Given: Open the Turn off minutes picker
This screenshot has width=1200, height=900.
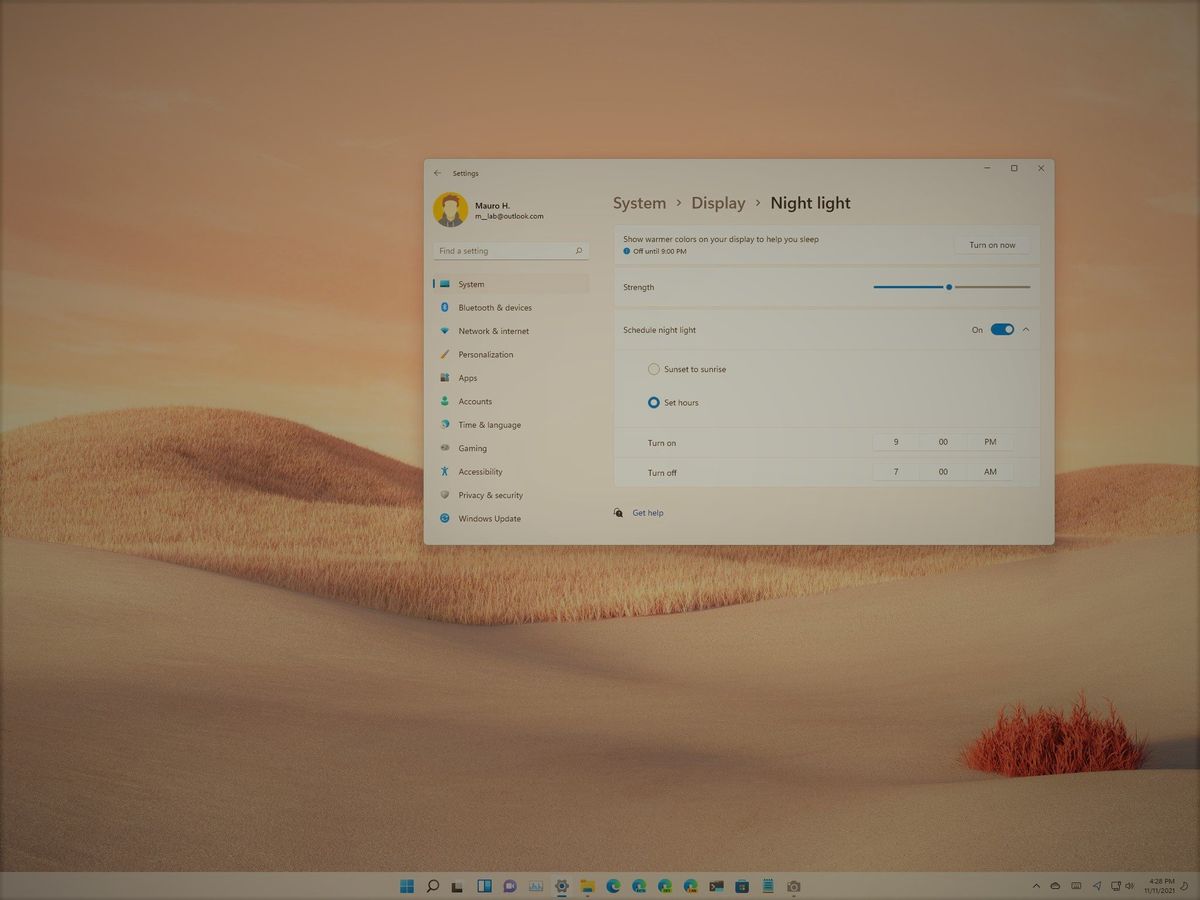Looking at the screenshot, I should point(943,472).
